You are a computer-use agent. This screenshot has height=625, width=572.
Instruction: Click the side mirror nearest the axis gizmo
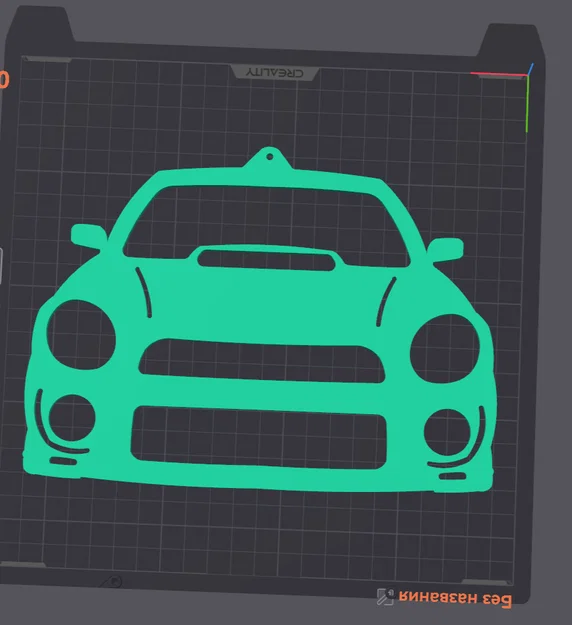tap(446, 250)
